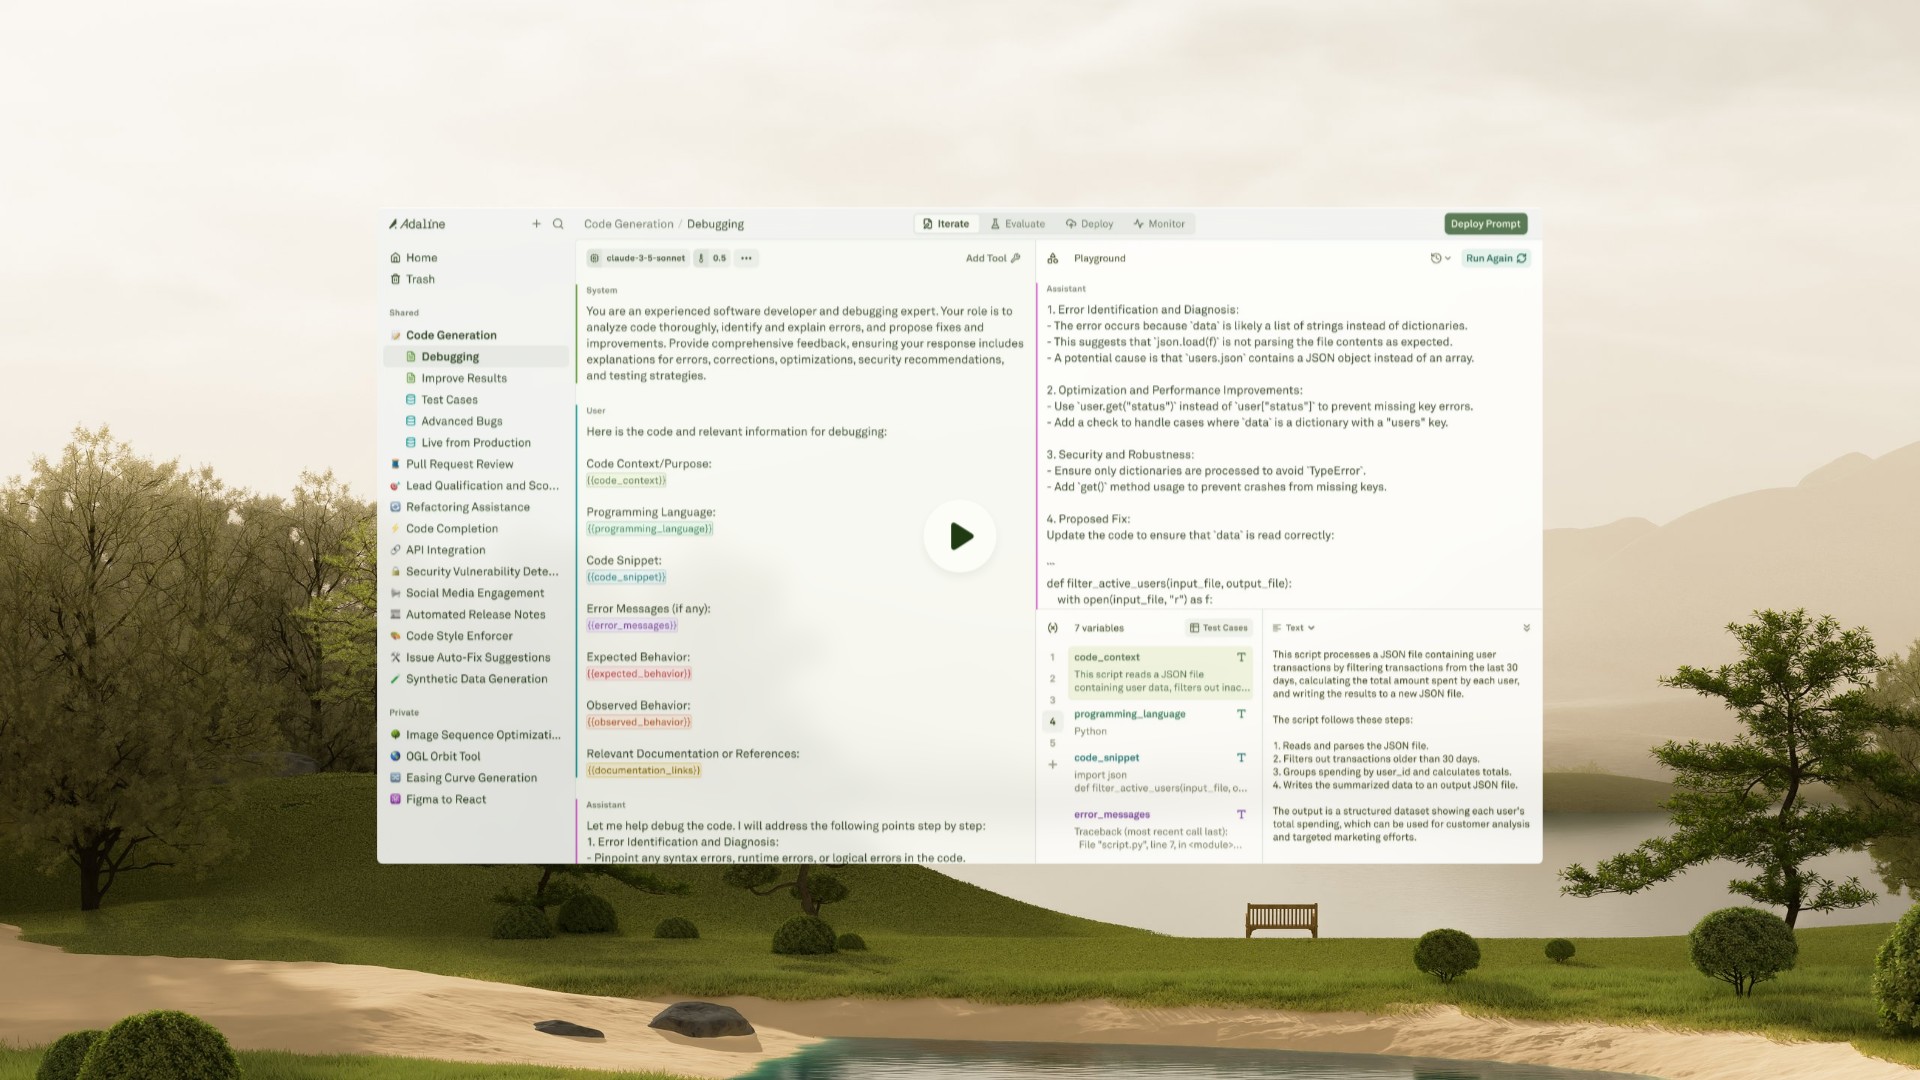Viewport: 1920px width, 1080px height.
Task: Click the T type icon for code_context
Action: coord(1241,657)
